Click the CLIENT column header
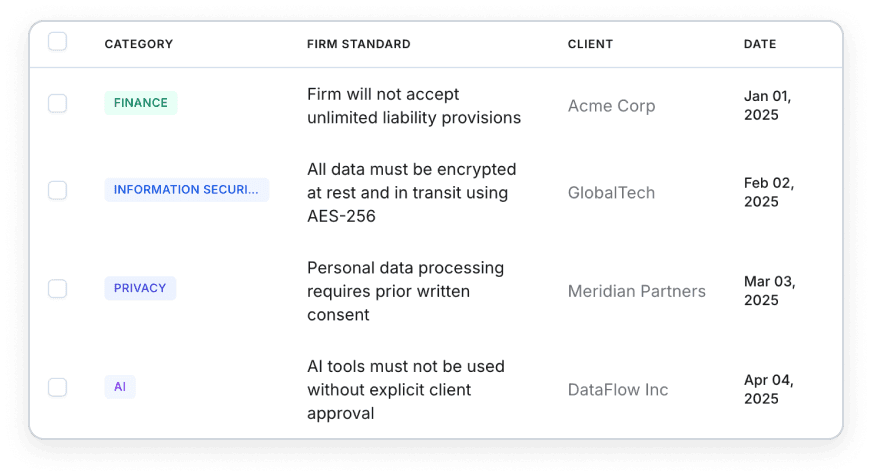The image size is (872, 476). click(590, 44)
